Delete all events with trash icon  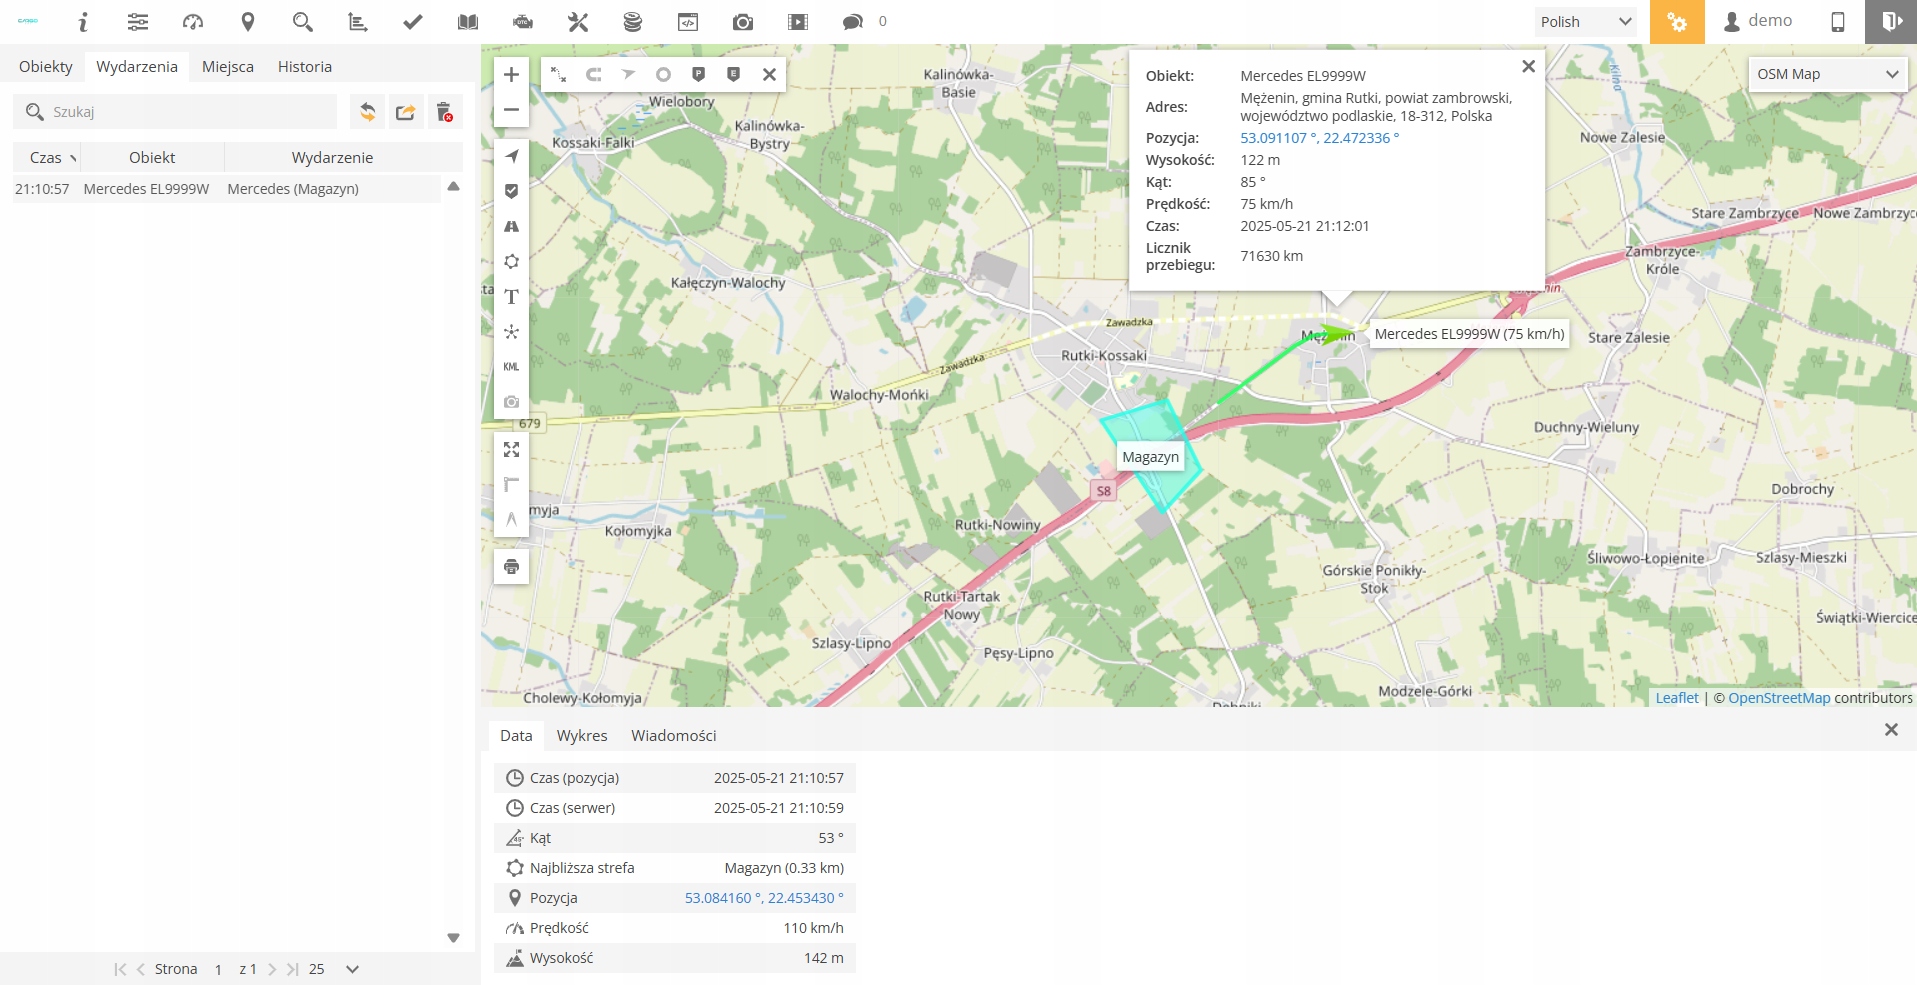pyautogui.click(x=445, y=112)
